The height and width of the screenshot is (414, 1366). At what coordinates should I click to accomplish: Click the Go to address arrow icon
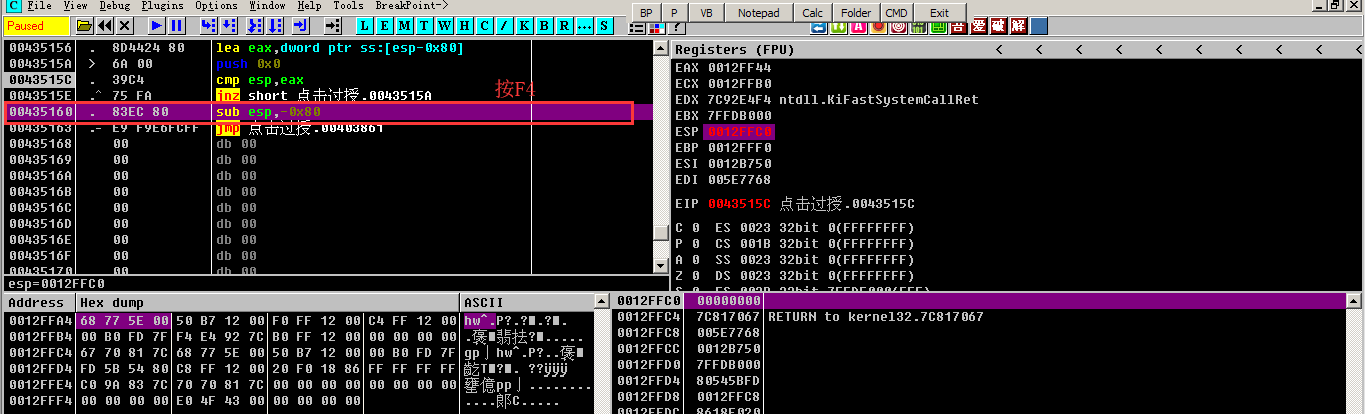331,25
